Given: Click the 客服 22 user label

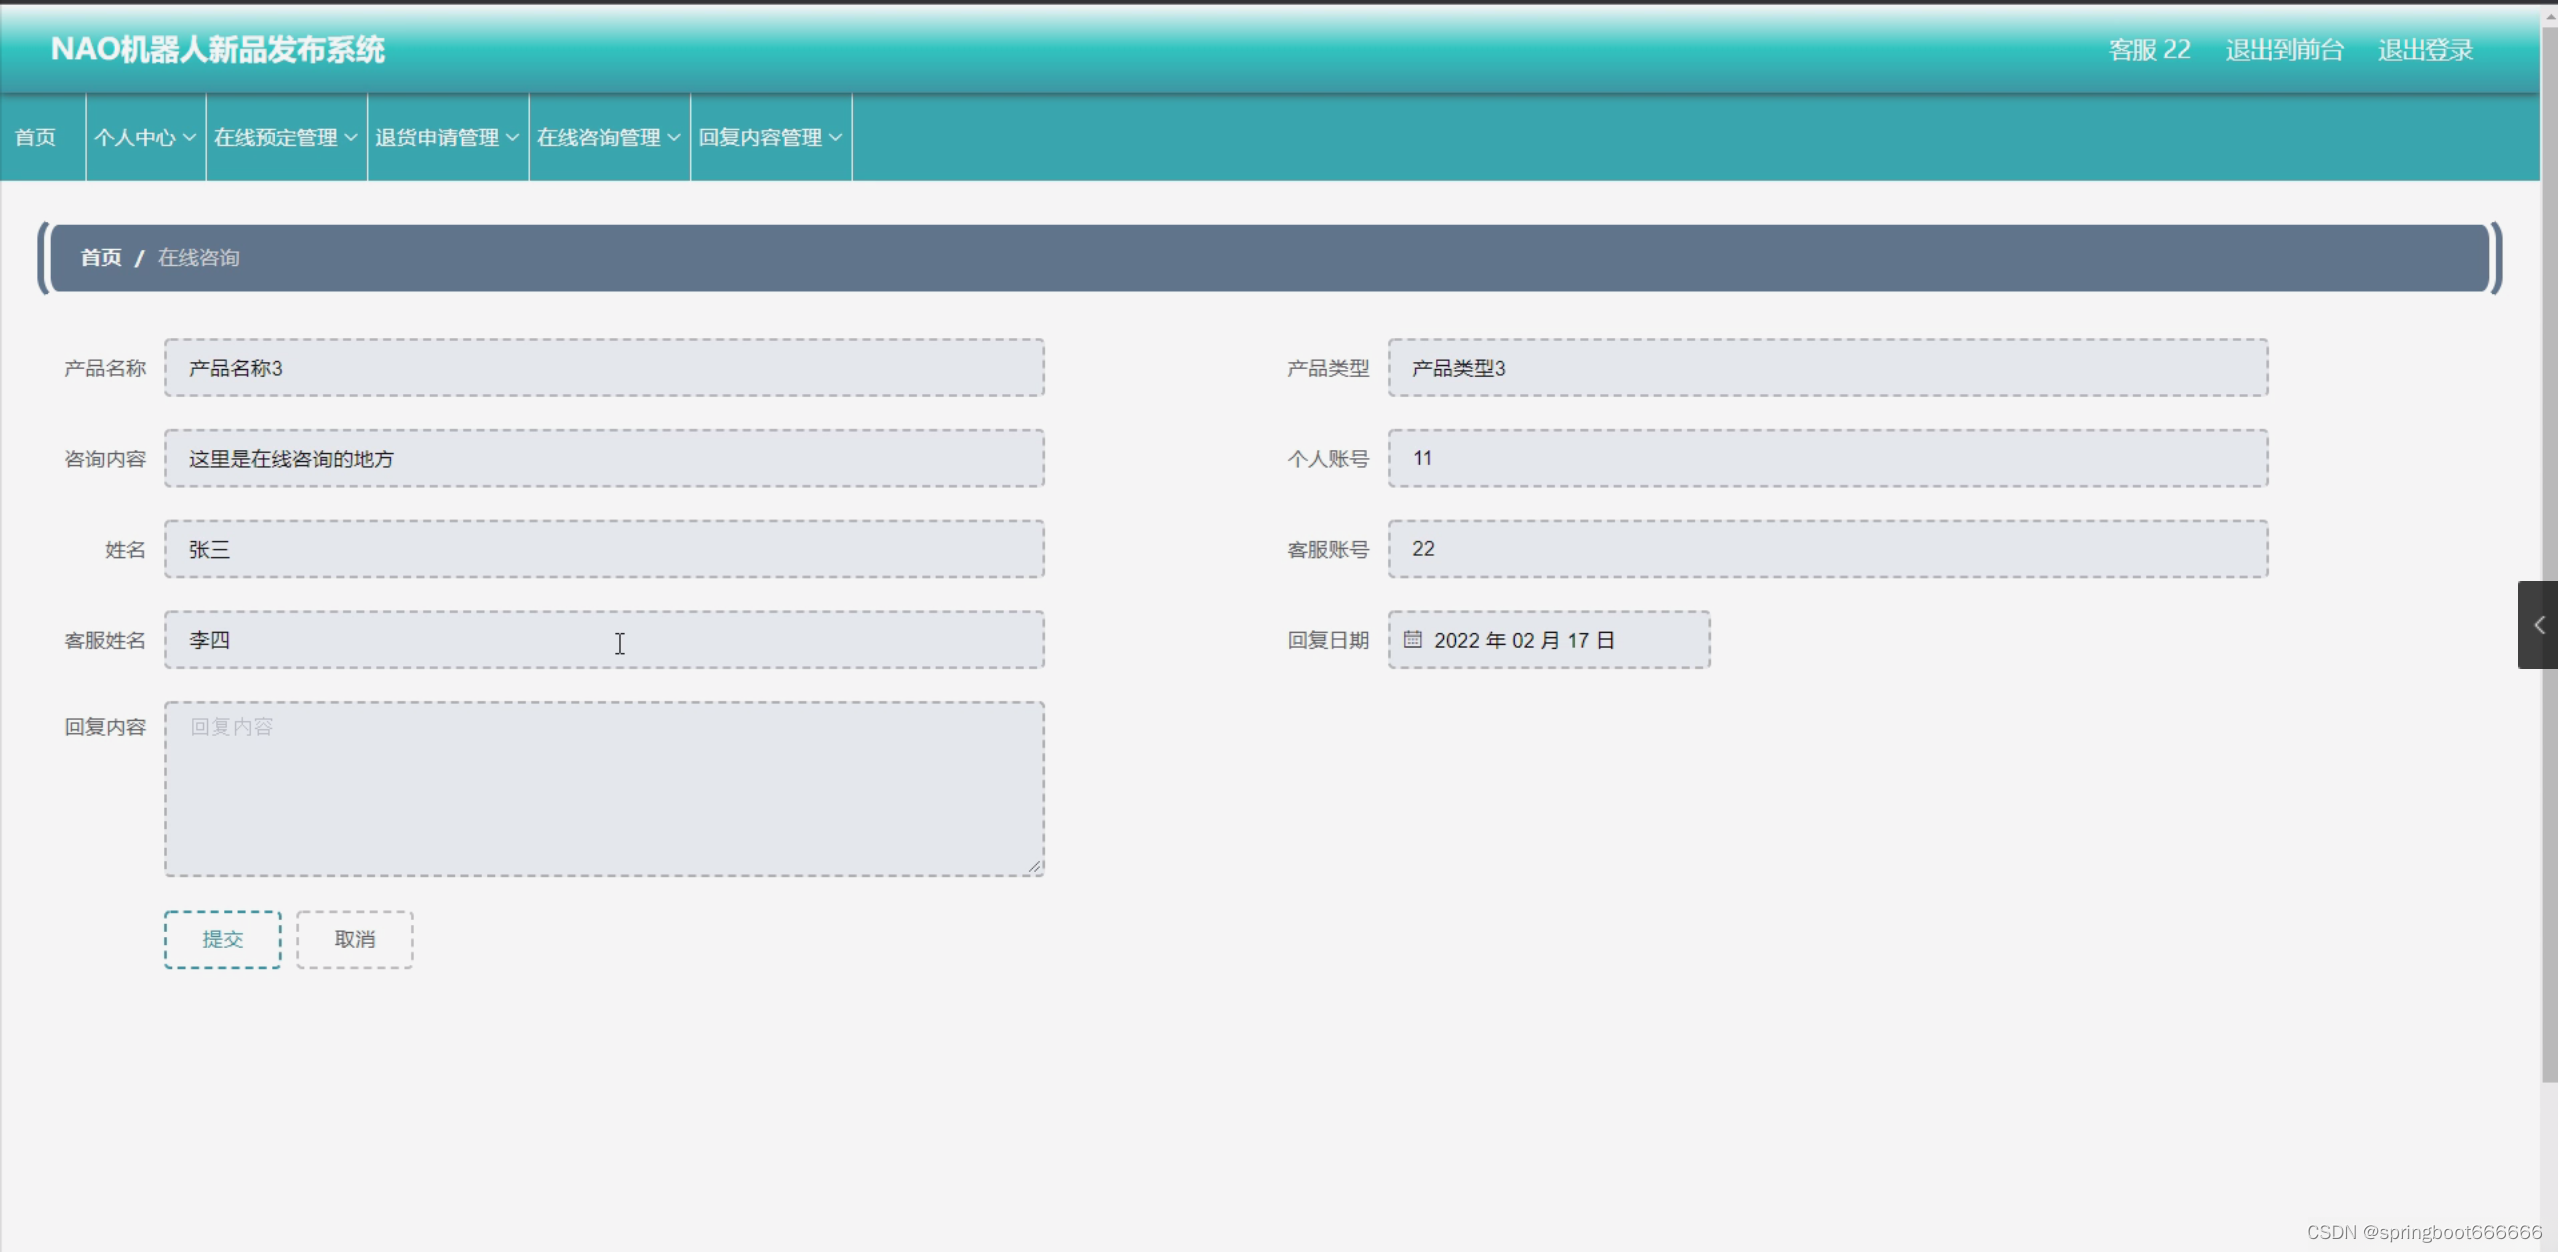Looking at the screenshot, I should pyautogui.click(x=2149, y=50).
